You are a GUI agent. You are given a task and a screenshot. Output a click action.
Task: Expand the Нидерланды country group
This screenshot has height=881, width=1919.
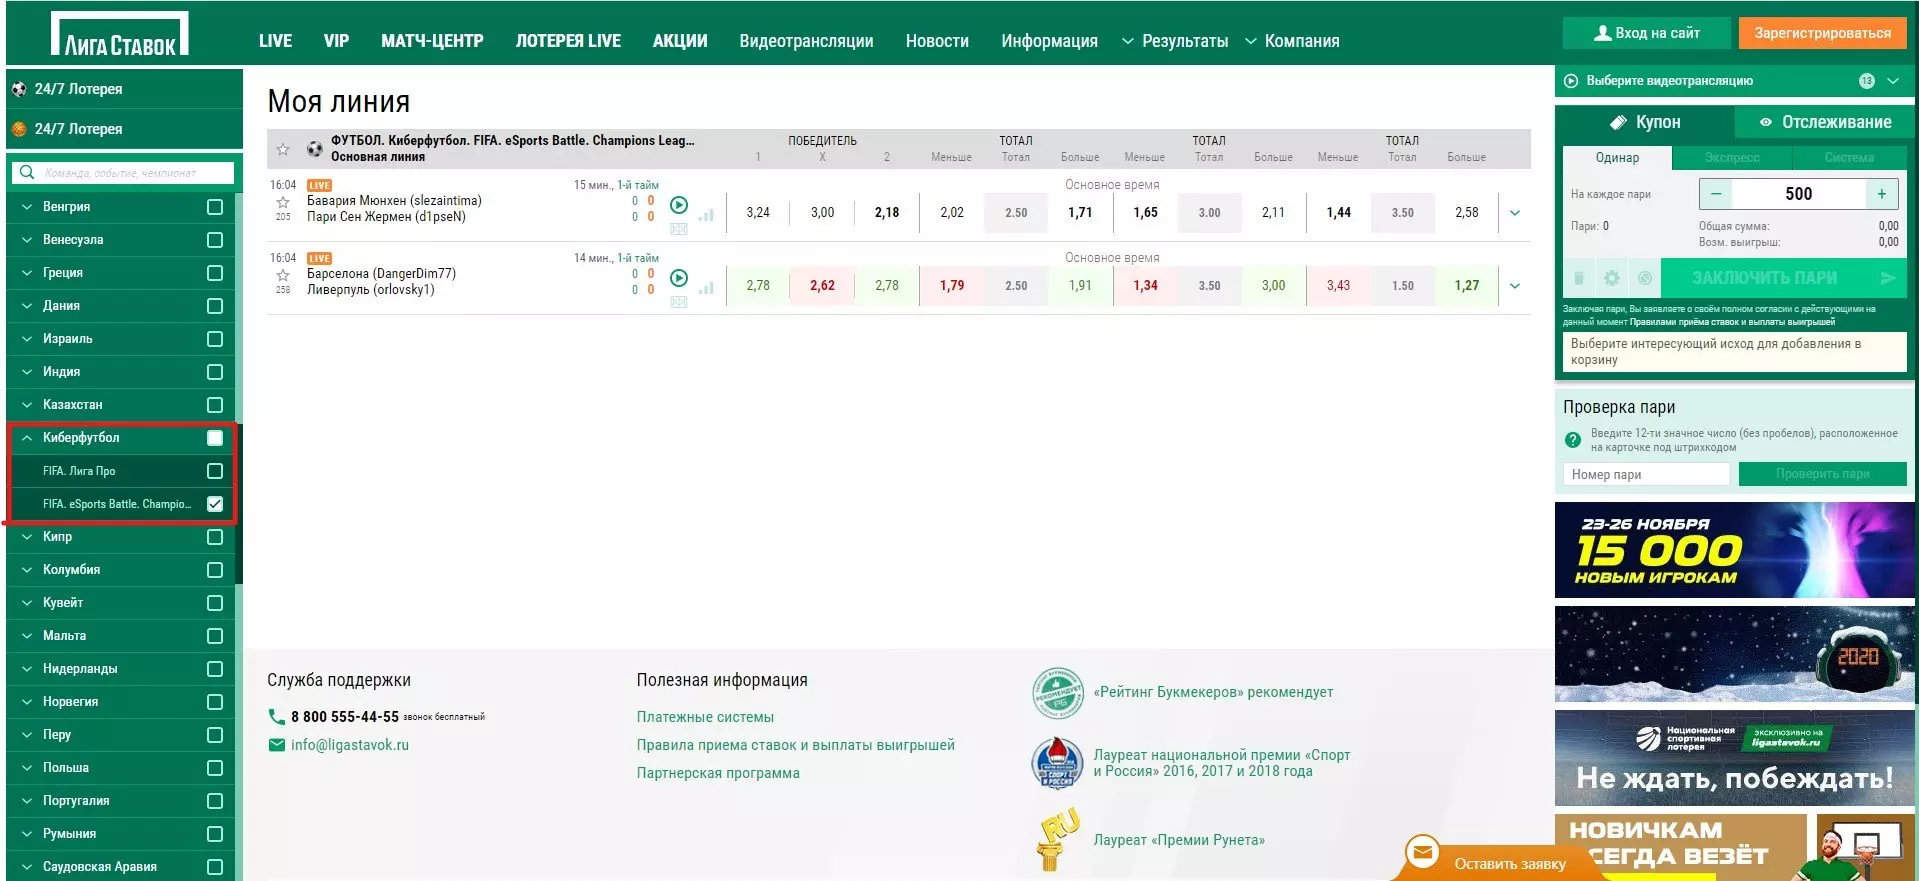click(x=27, y=669)
